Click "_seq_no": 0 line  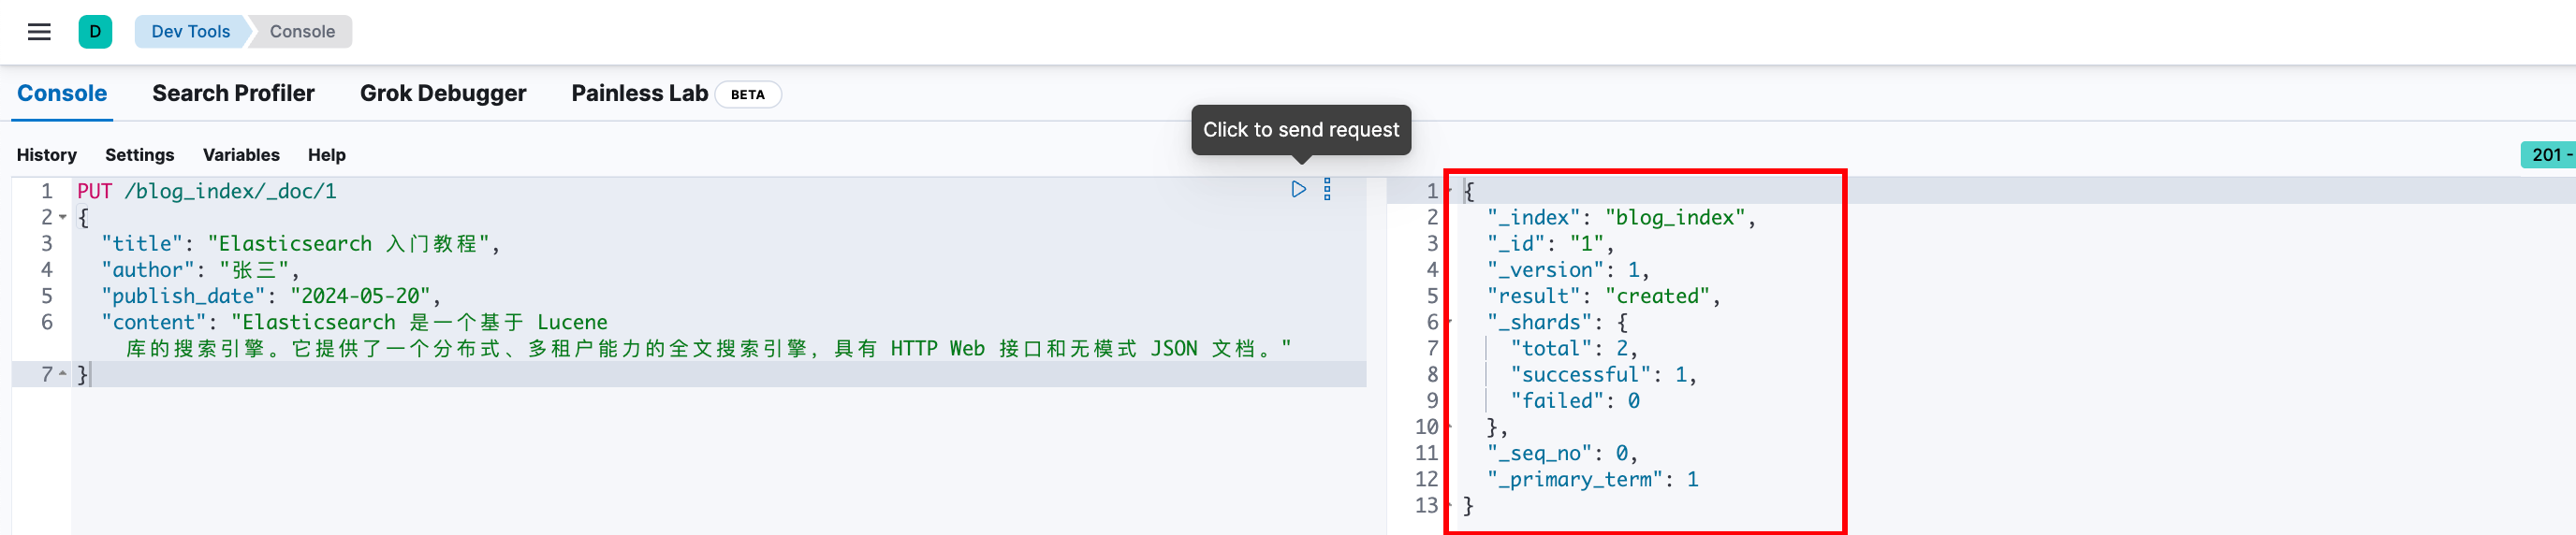(x=1562, y=454)
